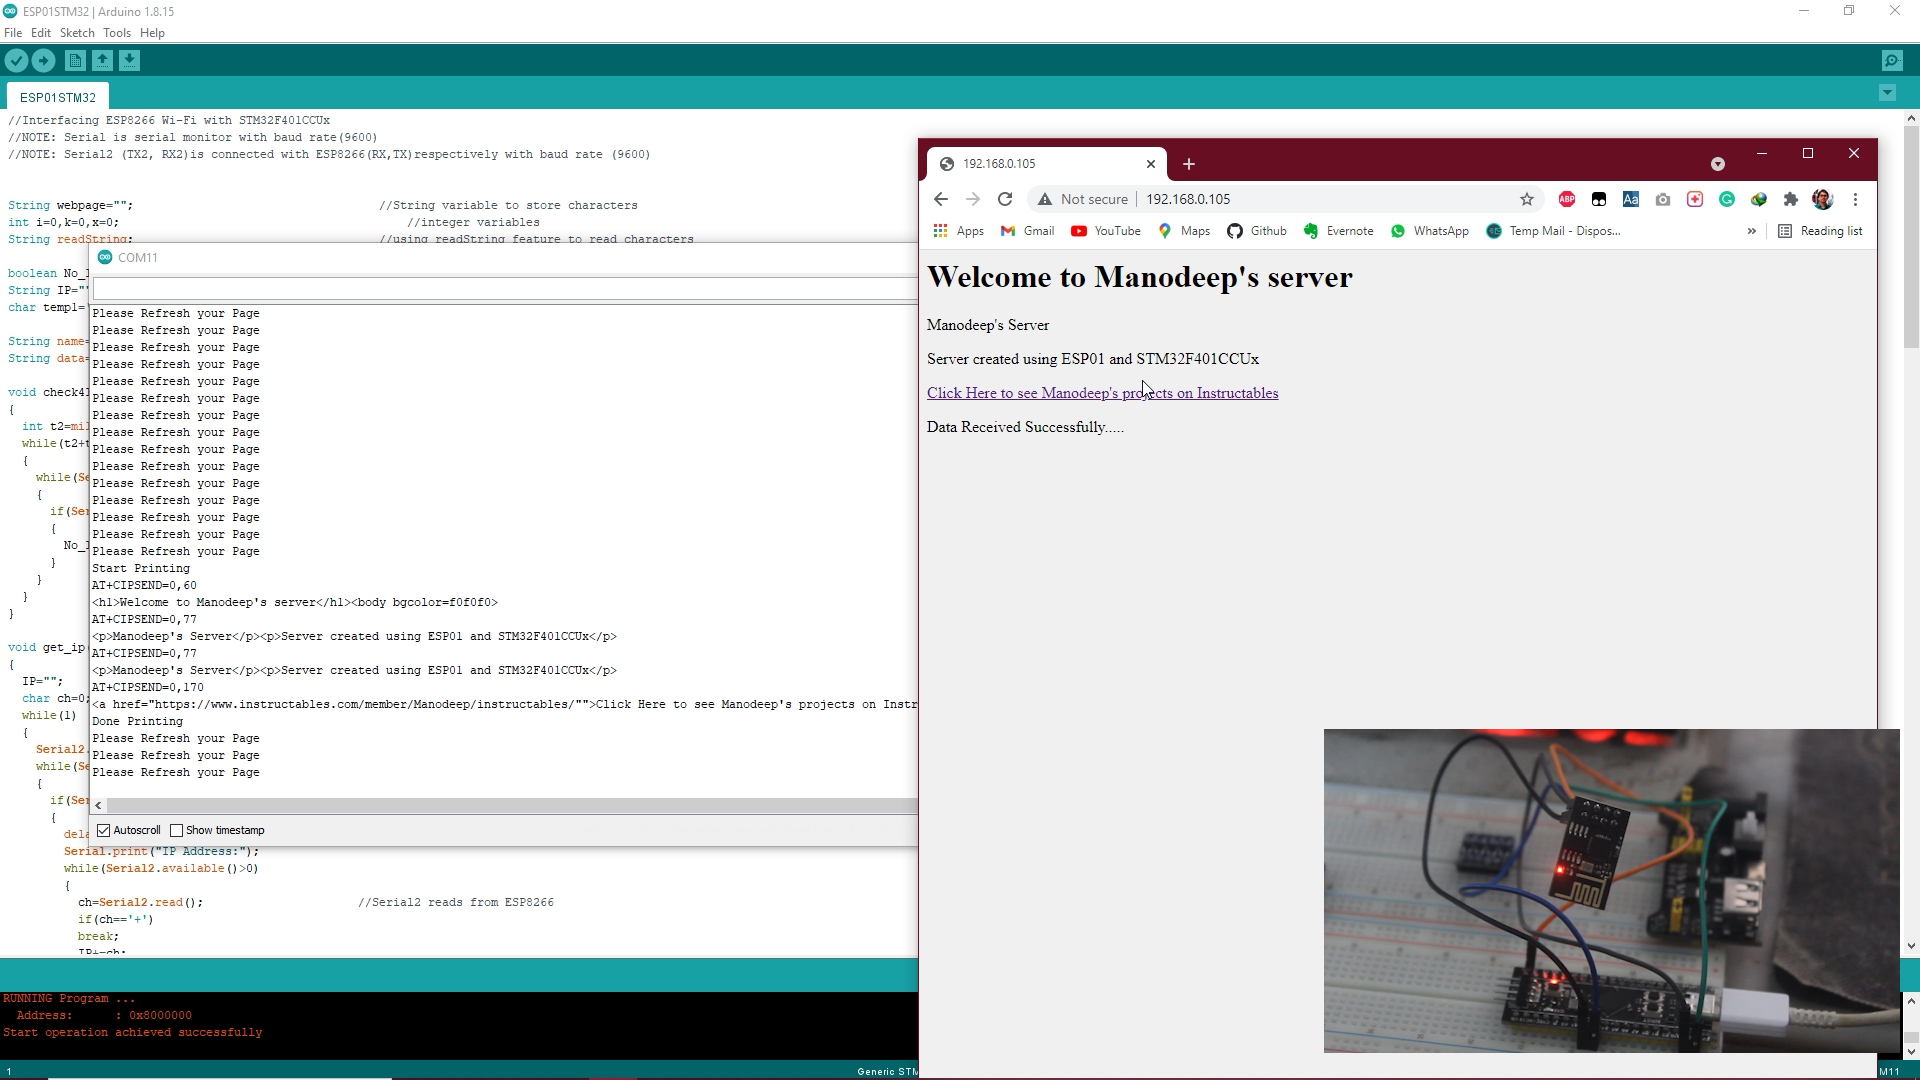The height and width of the screenshot is (1080, 1920).
Task: Bookmark this page with the star icon
Action: coord(1527,199)
